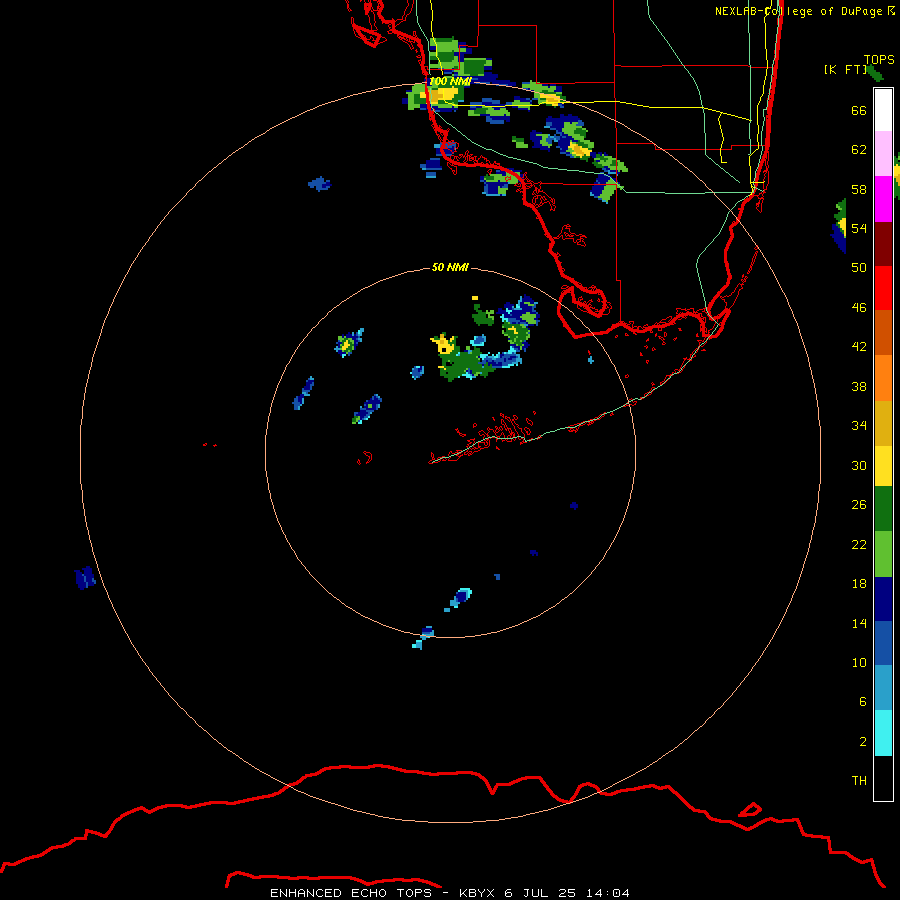Click the white swatch in the tops scale
Image resolution: width=900 pixels, height=900 pixels.
(x=883, y=110)
